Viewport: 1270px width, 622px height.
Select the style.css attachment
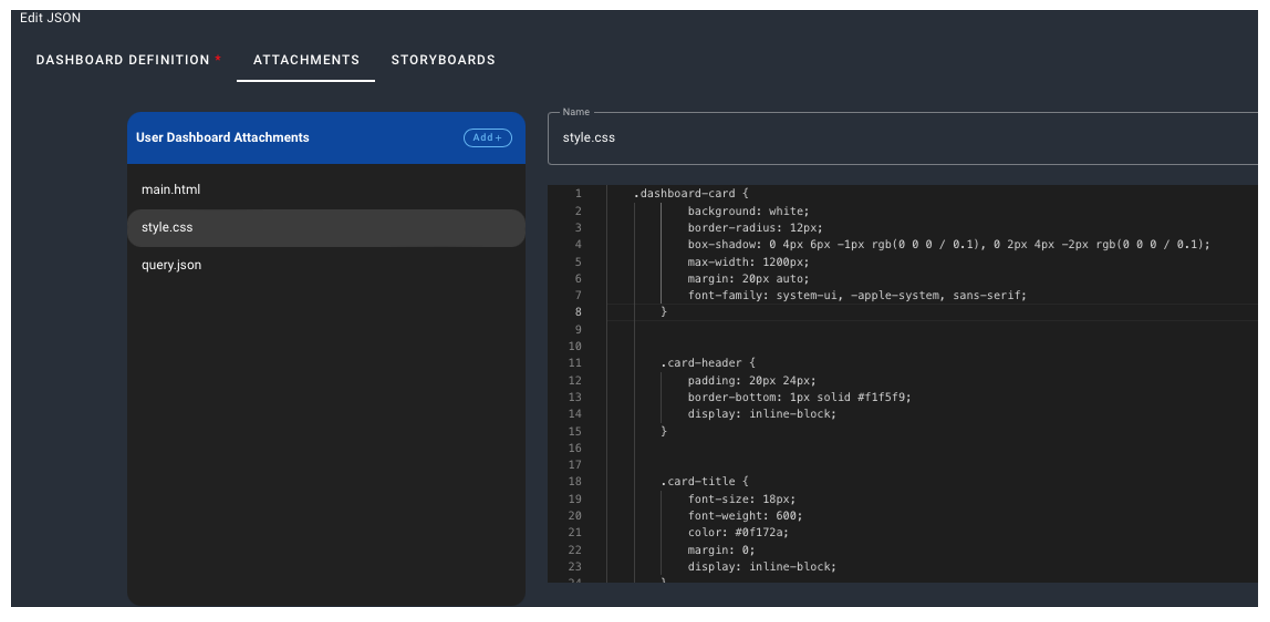[167, 228]
